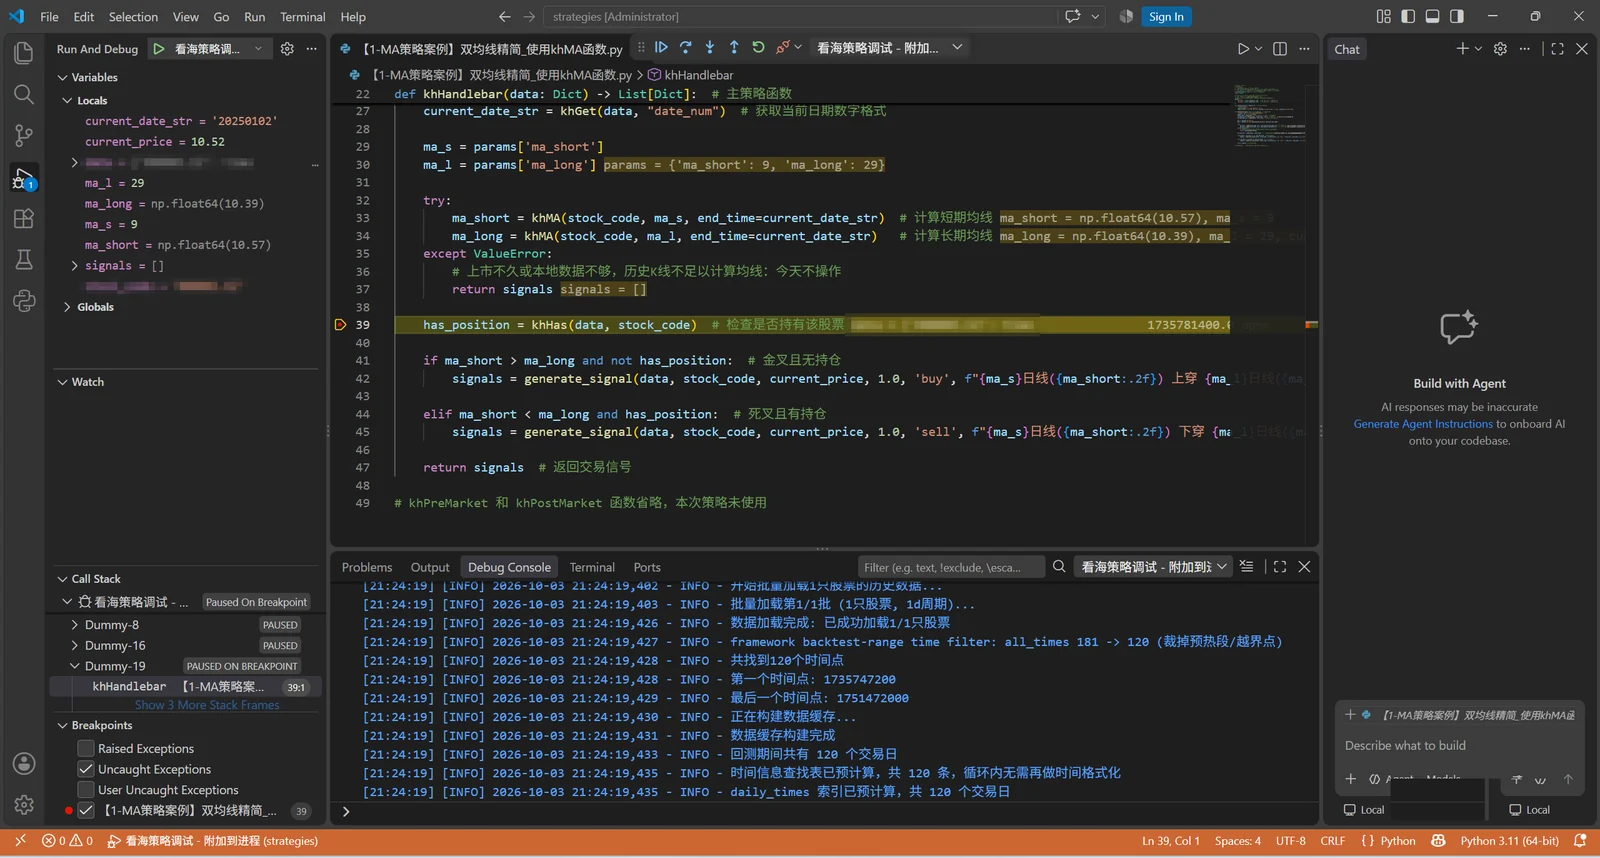Open Chat settings gear
This screenshot has height=858, width=1600.
click(x=1500, y=49)
